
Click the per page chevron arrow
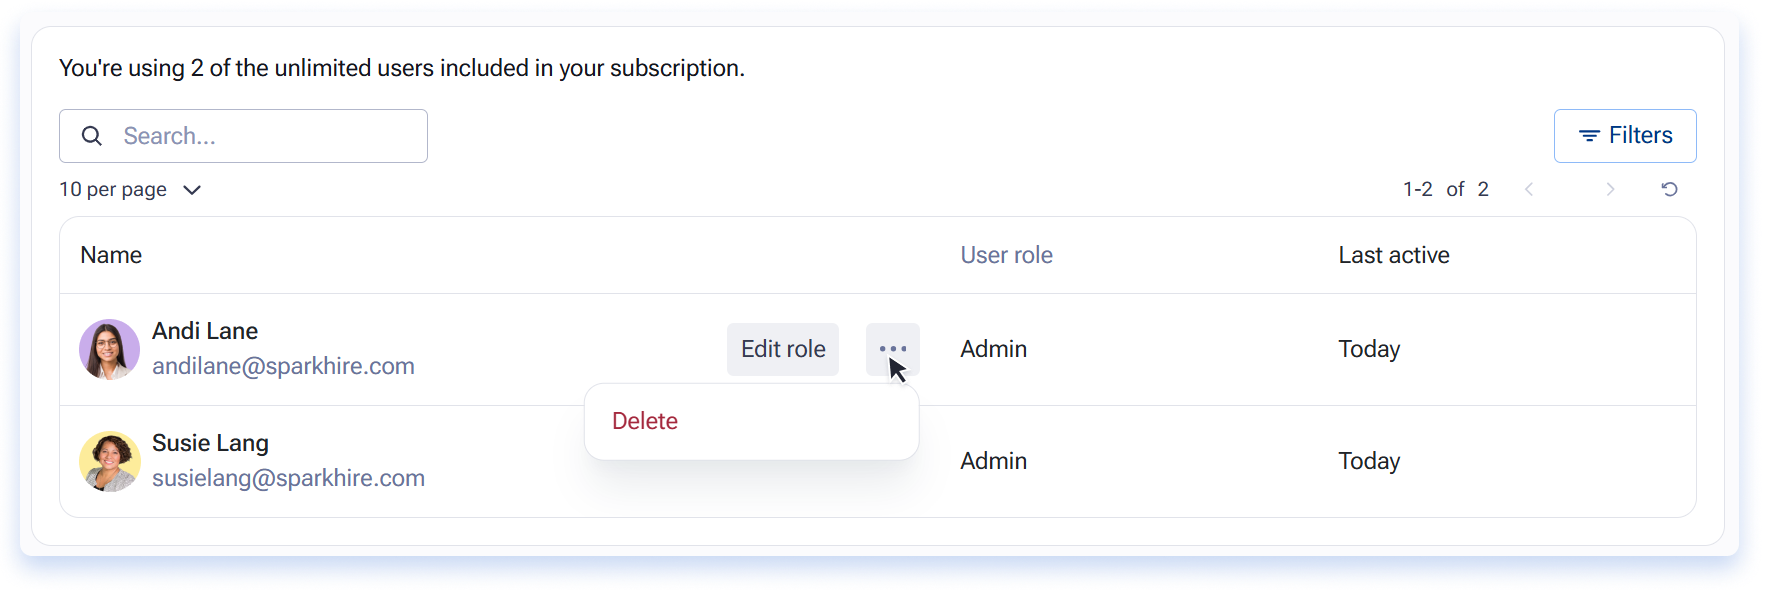click(x=192, y=190)
